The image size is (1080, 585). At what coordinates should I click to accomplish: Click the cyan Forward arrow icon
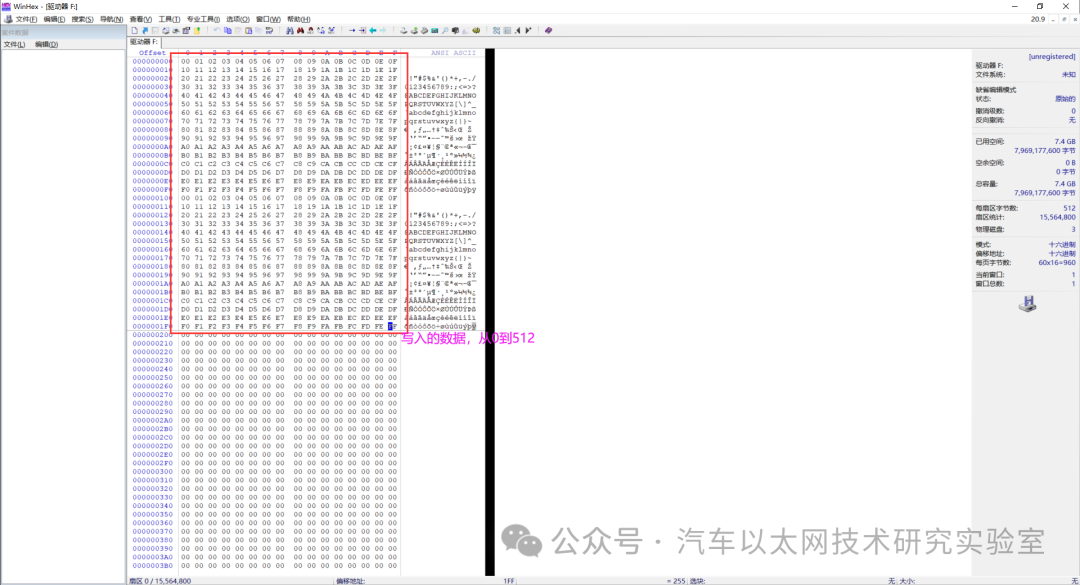pyautogui.click(x=382, y=30)
